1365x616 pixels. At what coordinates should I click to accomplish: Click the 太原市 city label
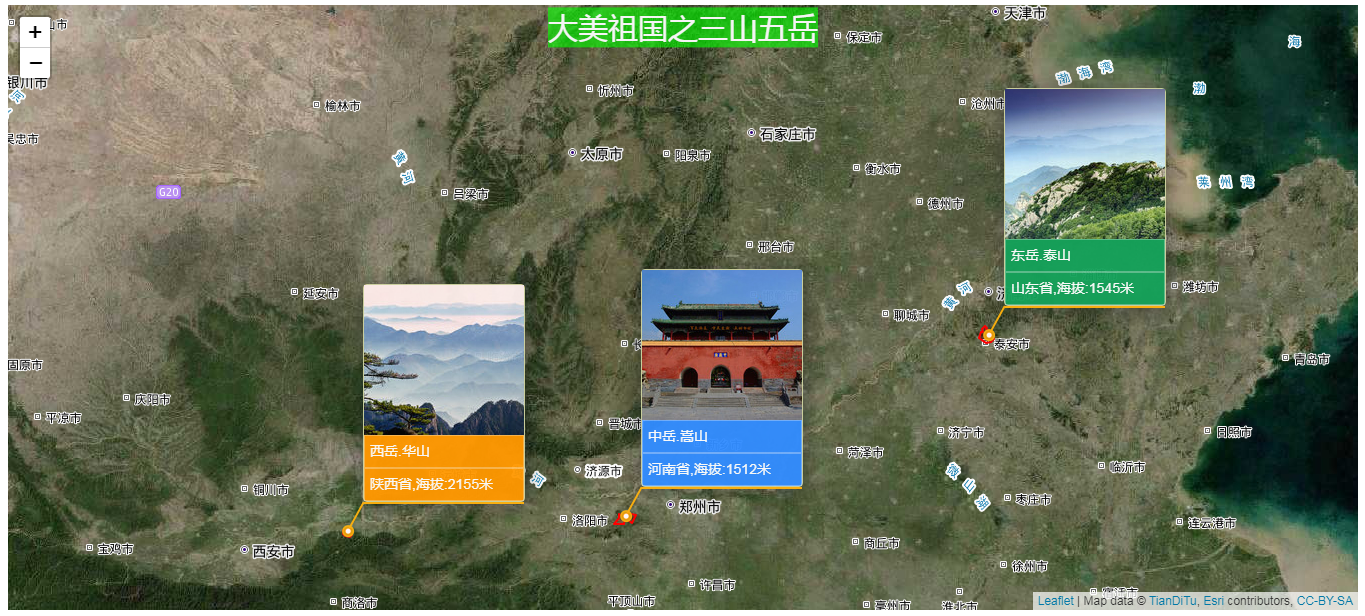(x=601, y=154)
